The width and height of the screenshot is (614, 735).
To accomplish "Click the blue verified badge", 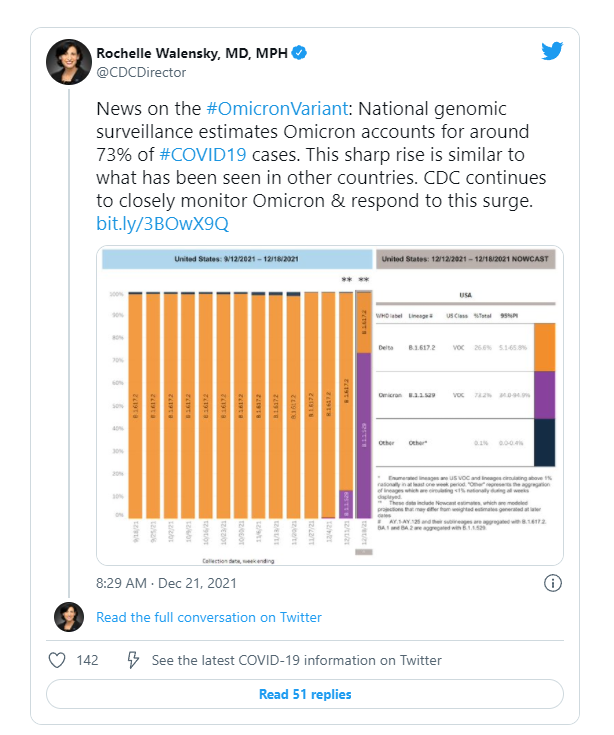I will tap(297, 52).
